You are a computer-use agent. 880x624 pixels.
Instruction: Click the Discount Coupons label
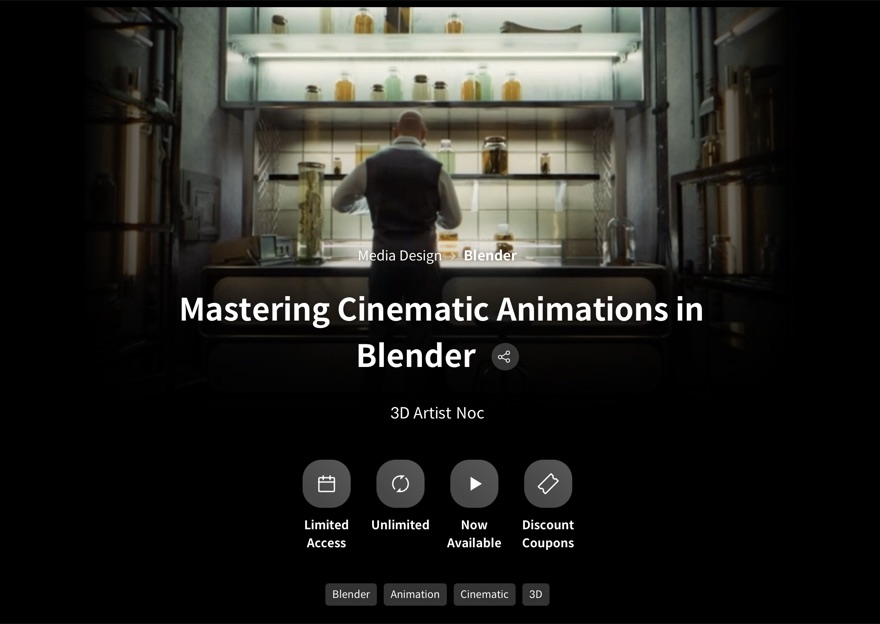[548, 534]
